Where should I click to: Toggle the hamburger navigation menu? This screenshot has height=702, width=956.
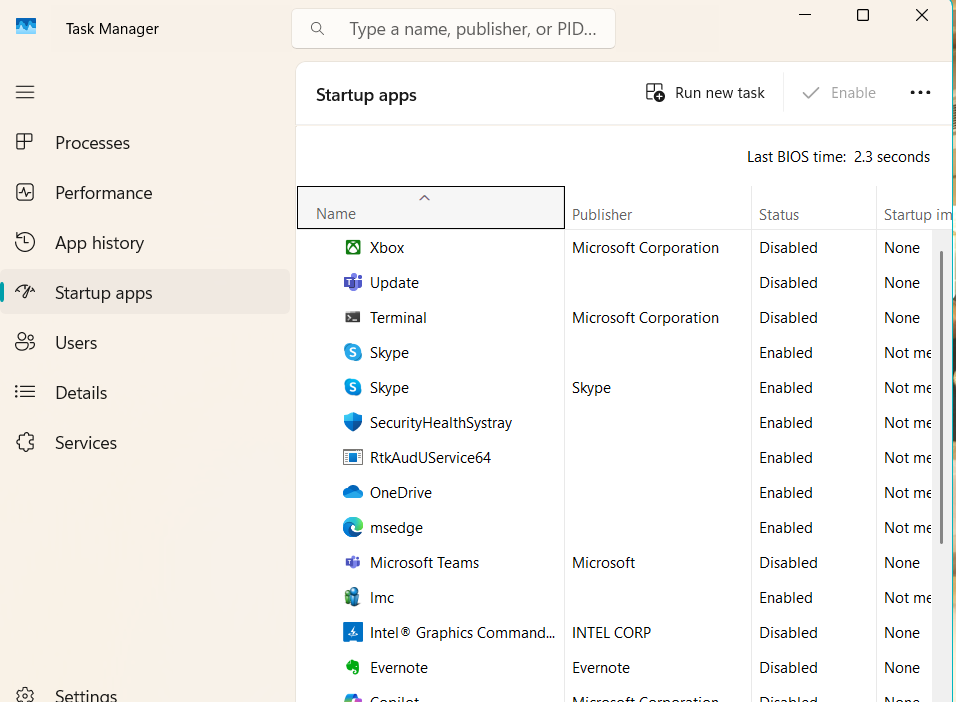(25, 92)
